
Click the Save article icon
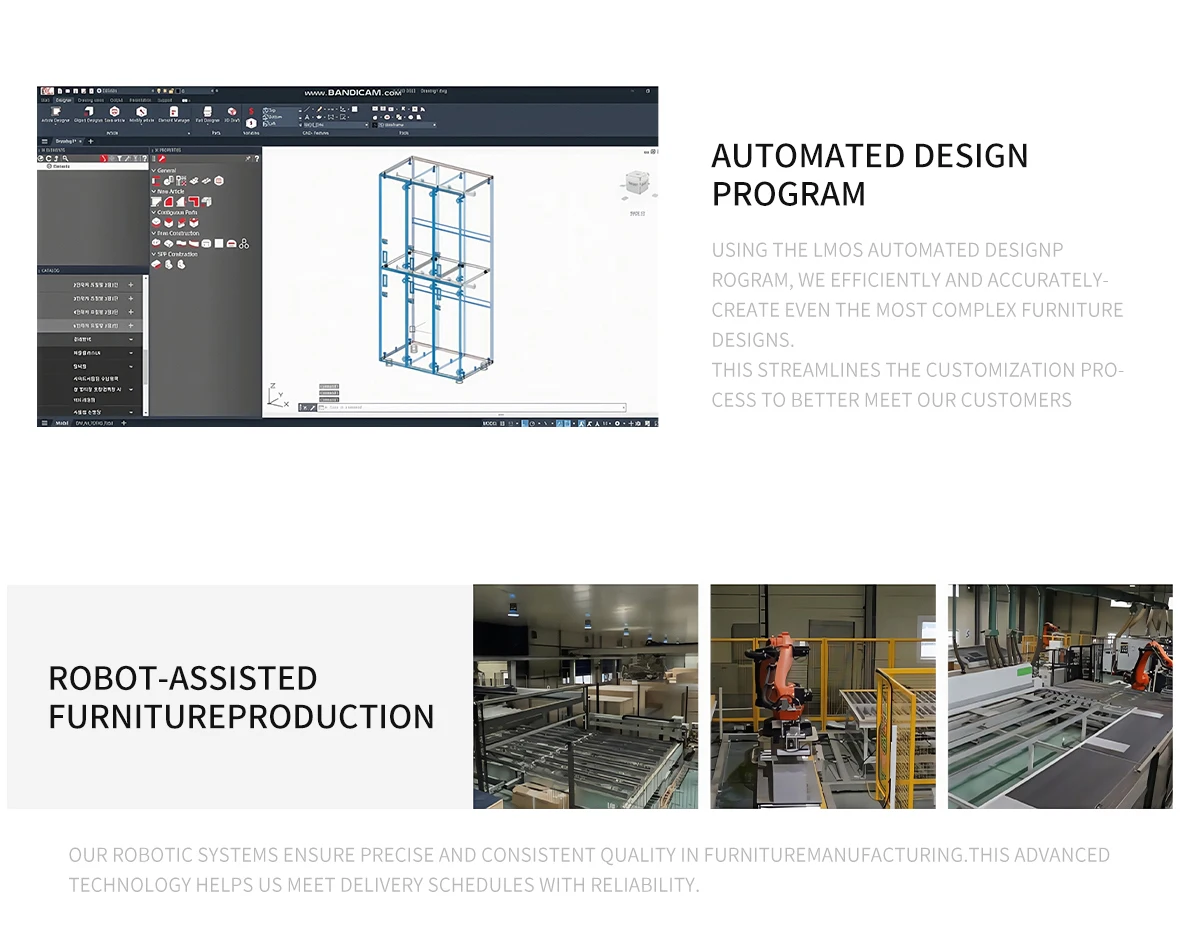(x=114, y=112)
